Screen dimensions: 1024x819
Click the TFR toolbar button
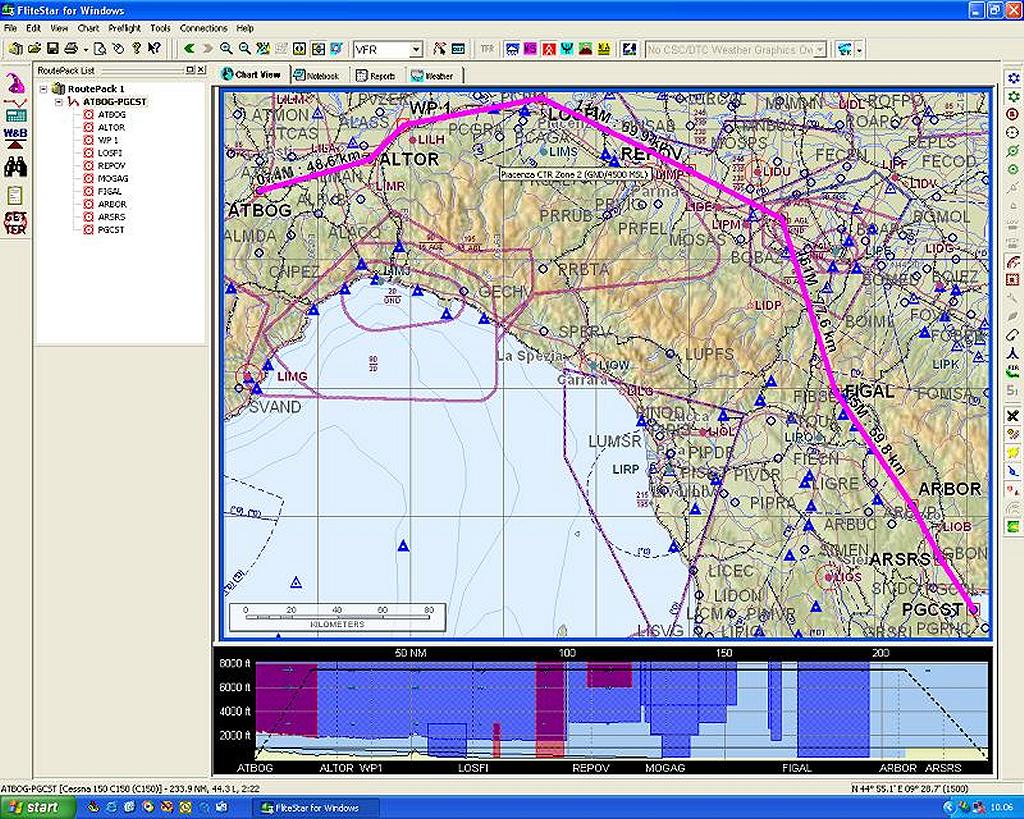pos(487,49)
